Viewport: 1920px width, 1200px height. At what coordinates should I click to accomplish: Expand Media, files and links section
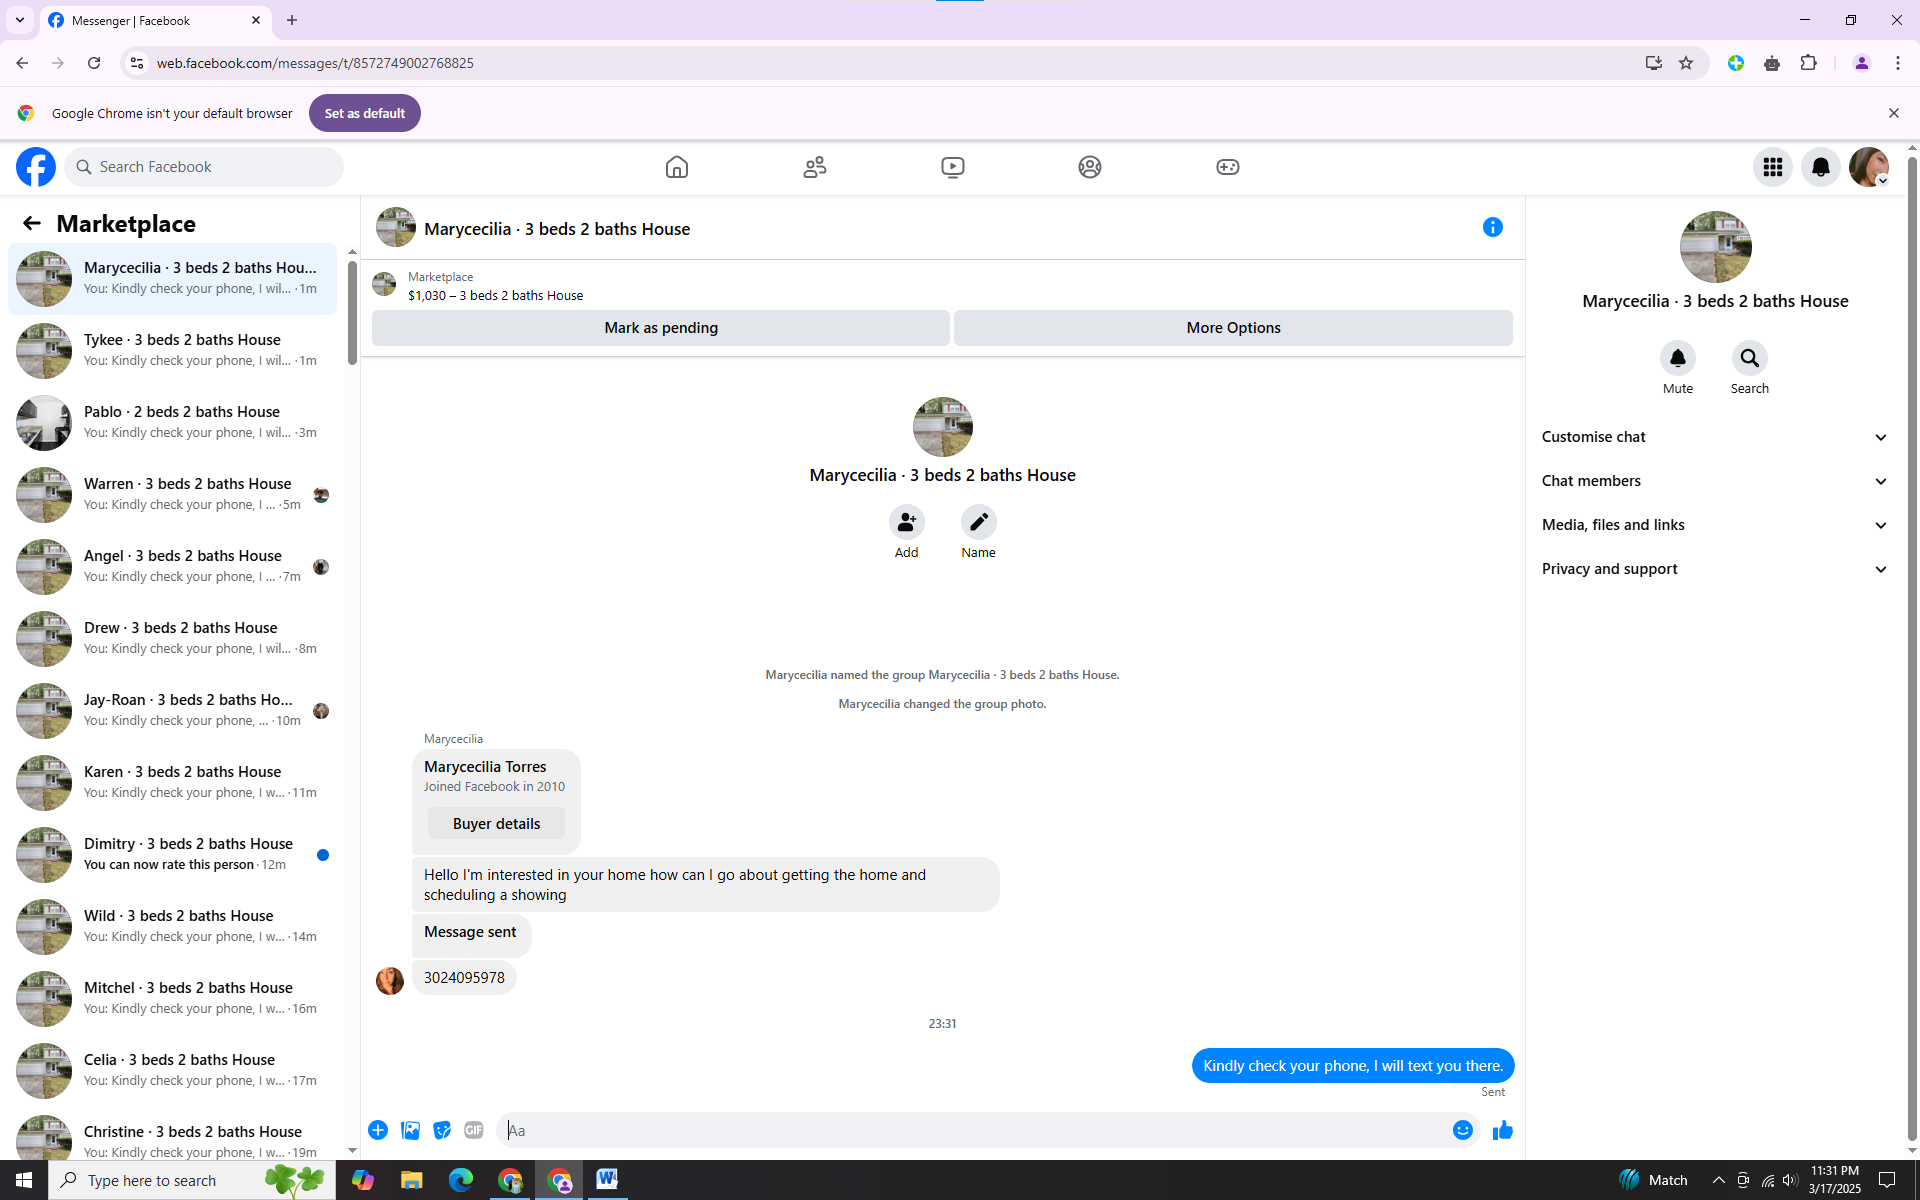click(1716, 525)
